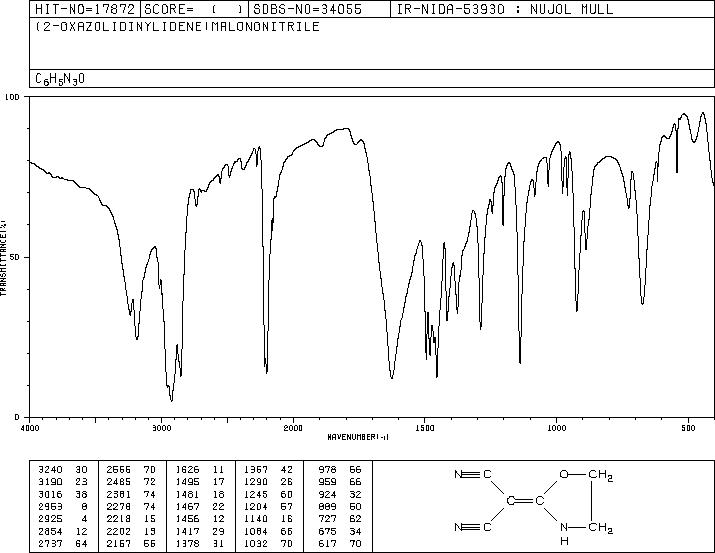The width and height of the screenshot is (715, 553).
Task: Click the 500 x-axis label
Action: (688, 428)
